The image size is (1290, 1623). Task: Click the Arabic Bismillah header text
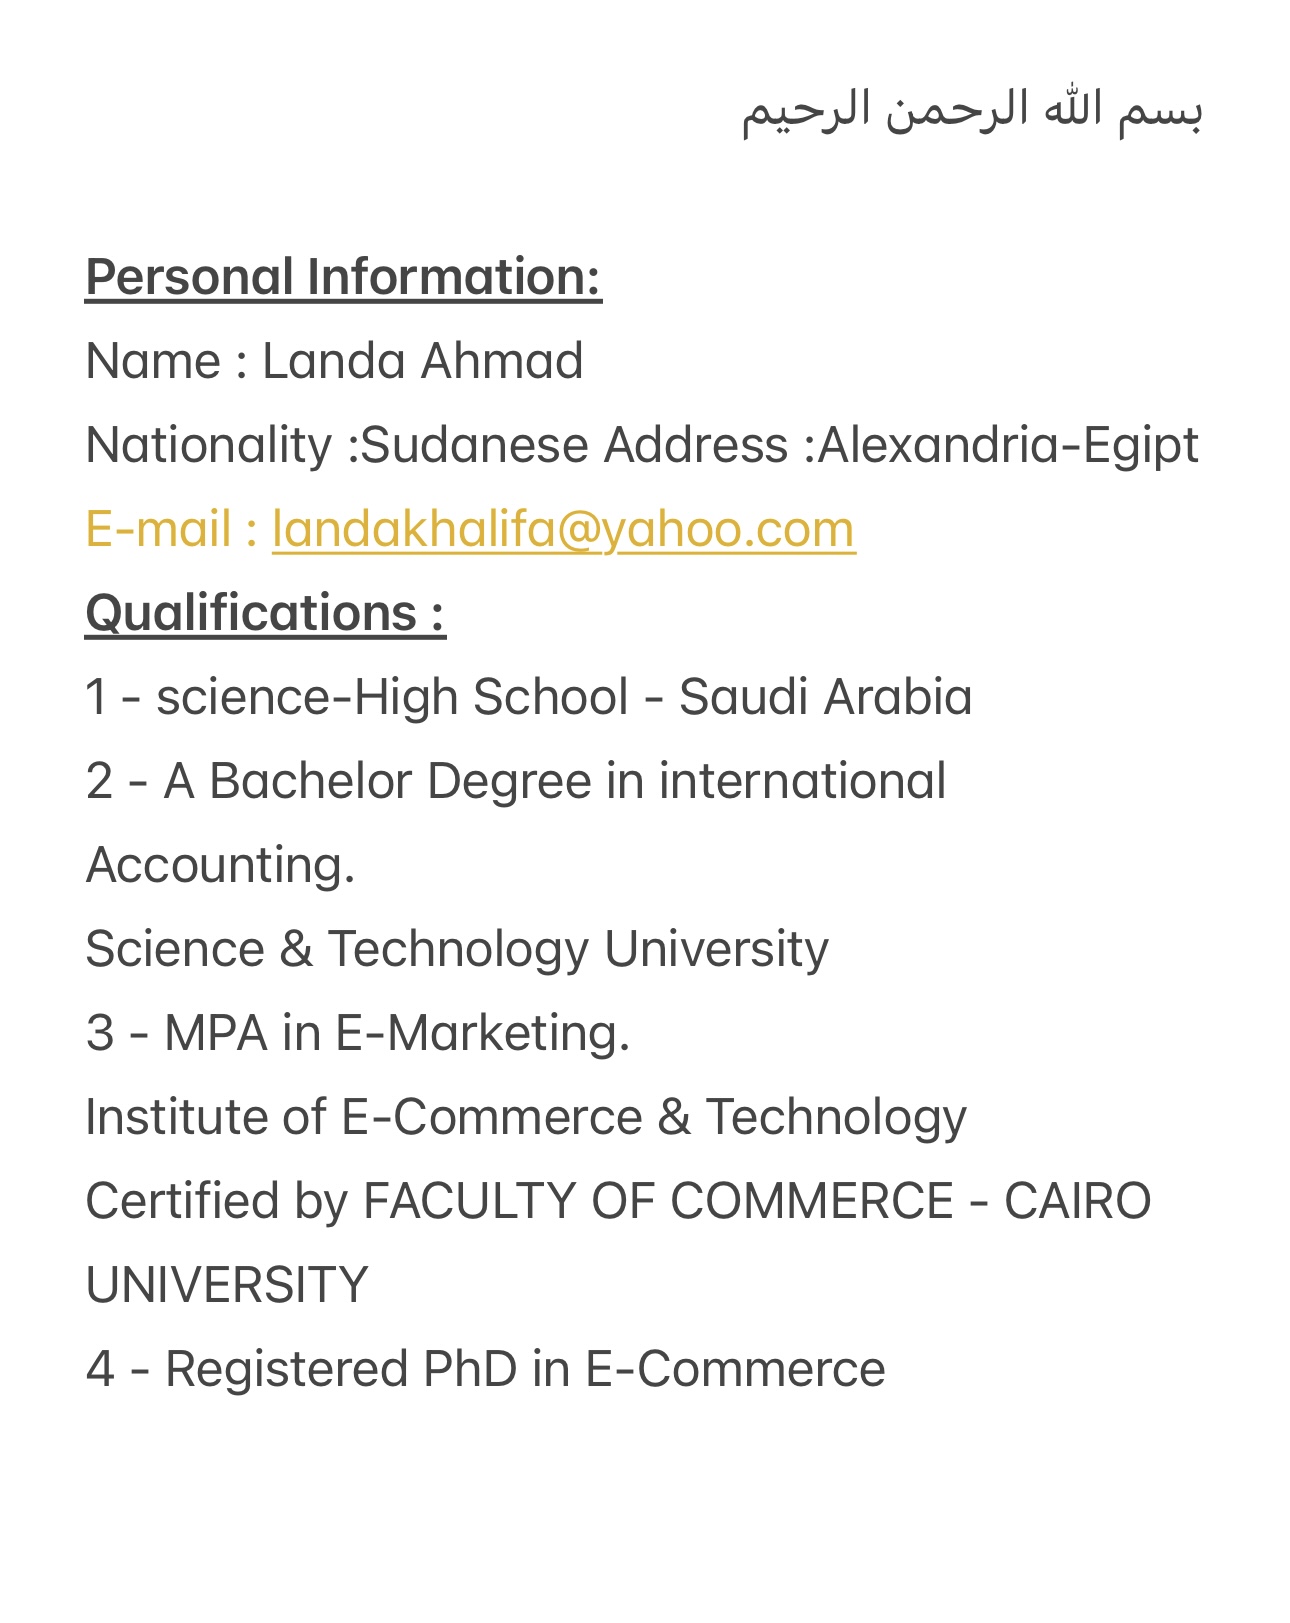tap(972, 110)
